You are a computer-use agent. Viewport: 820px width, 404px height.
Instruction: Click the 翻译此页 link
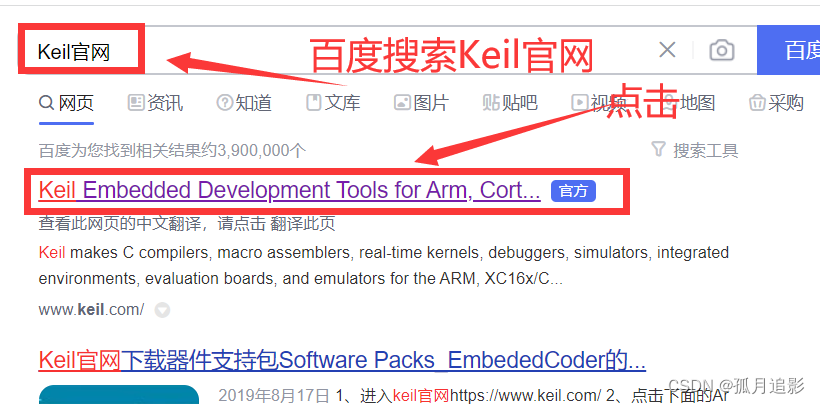pyautogui.click(x=302, y=224)
